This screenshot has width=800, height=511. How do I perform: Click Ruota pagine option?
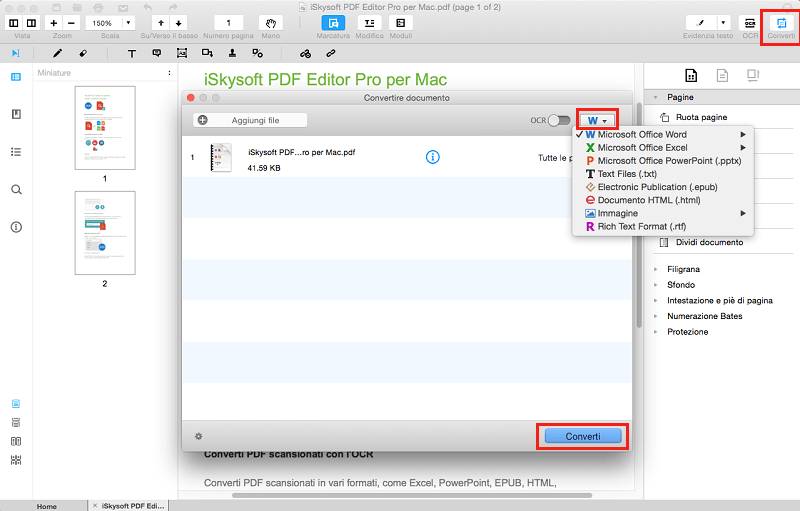[x=701, y=117]
